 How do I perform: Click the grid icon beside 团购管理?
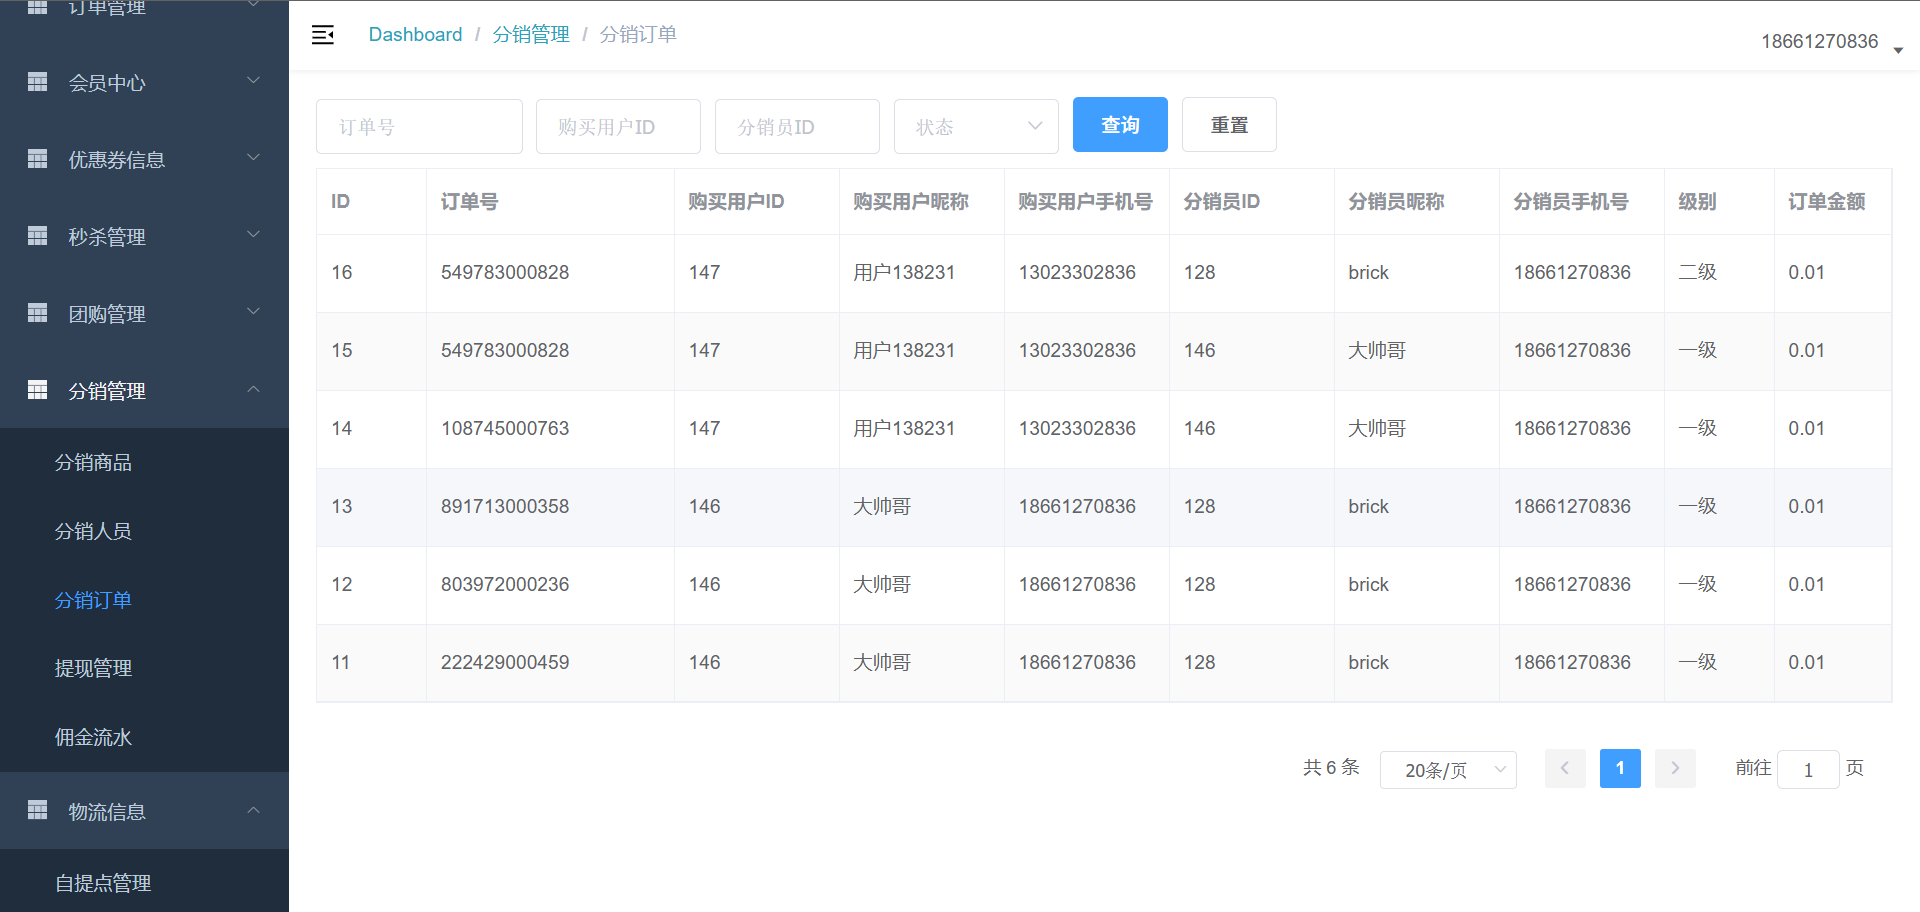click(x=38, y=313)
